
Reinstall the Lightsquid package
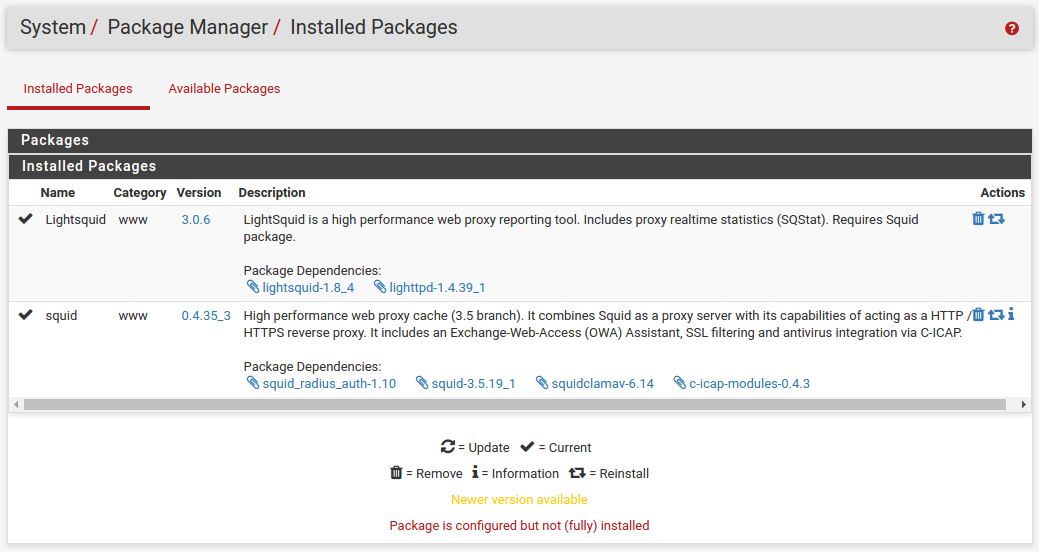click(996, 218)
